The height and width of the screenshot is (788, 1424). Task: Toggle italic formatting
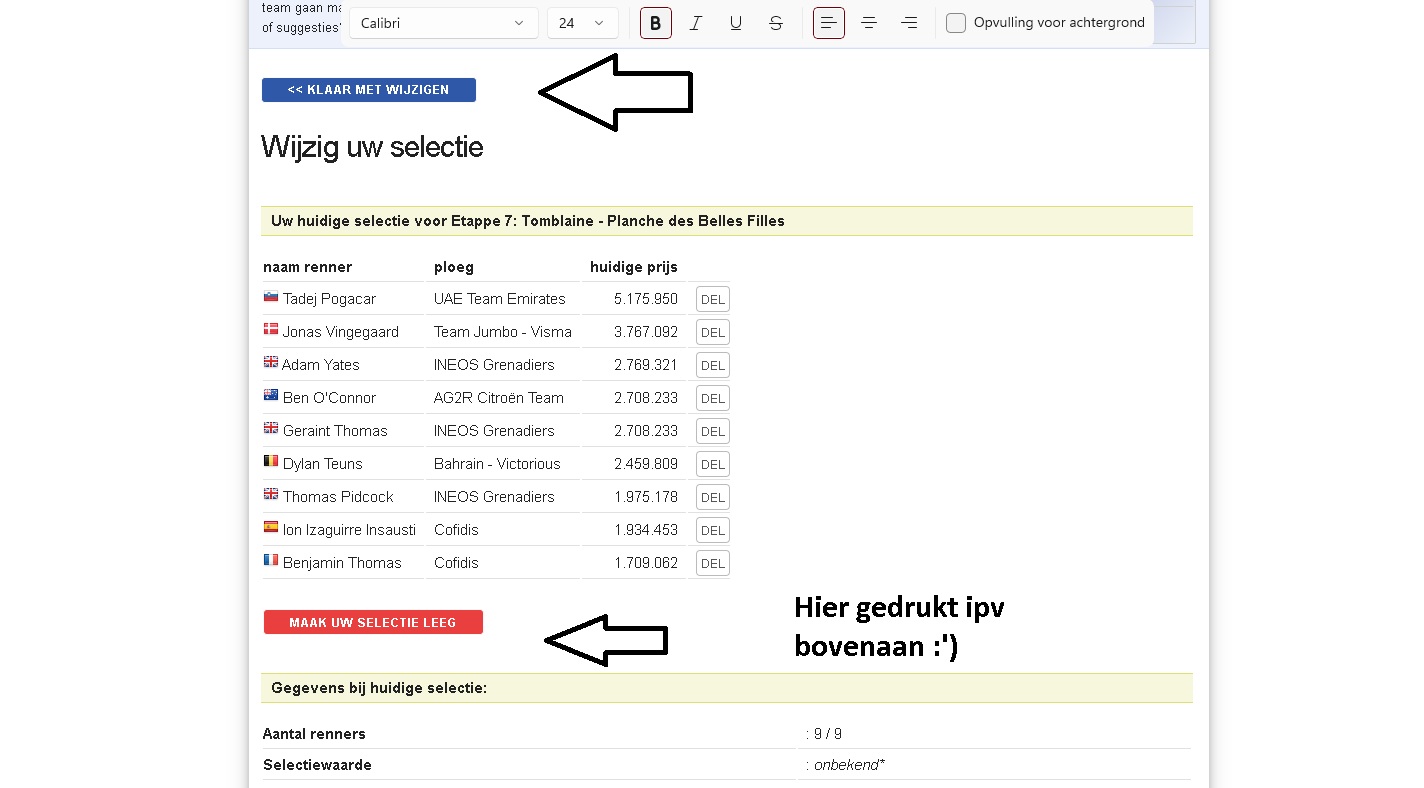point(696,23)
